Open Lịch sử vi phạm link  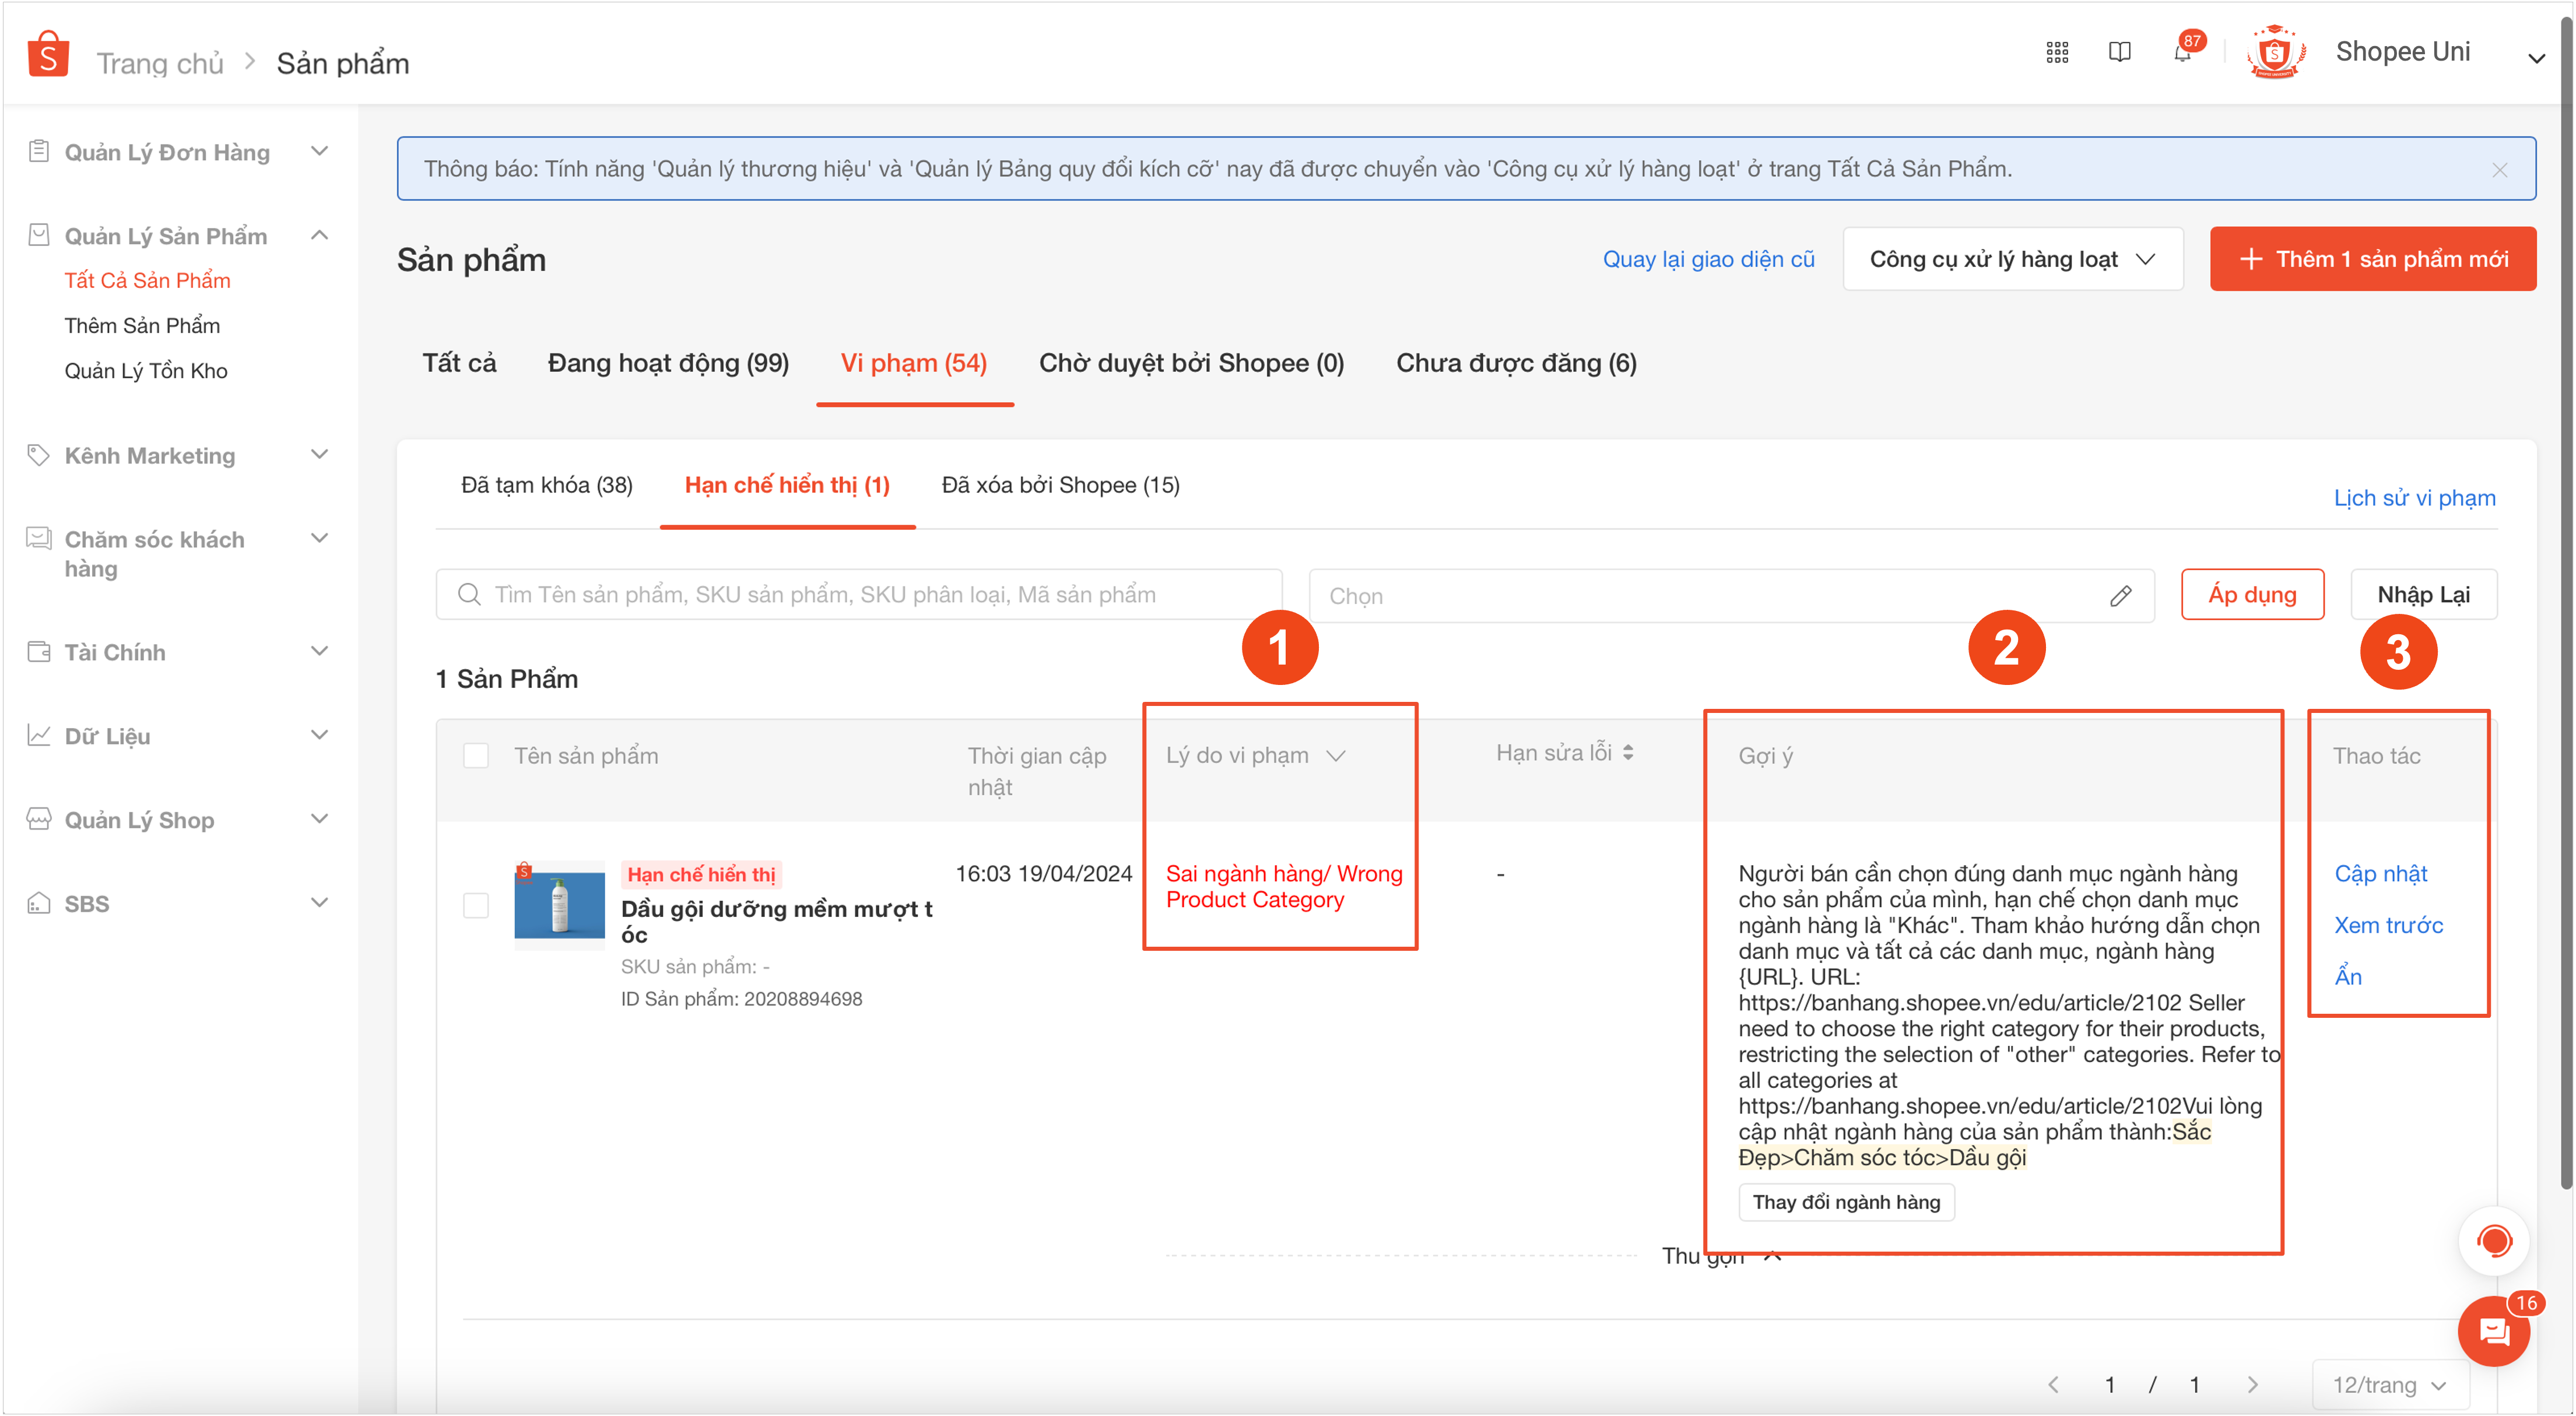(x=2414, y=497)
